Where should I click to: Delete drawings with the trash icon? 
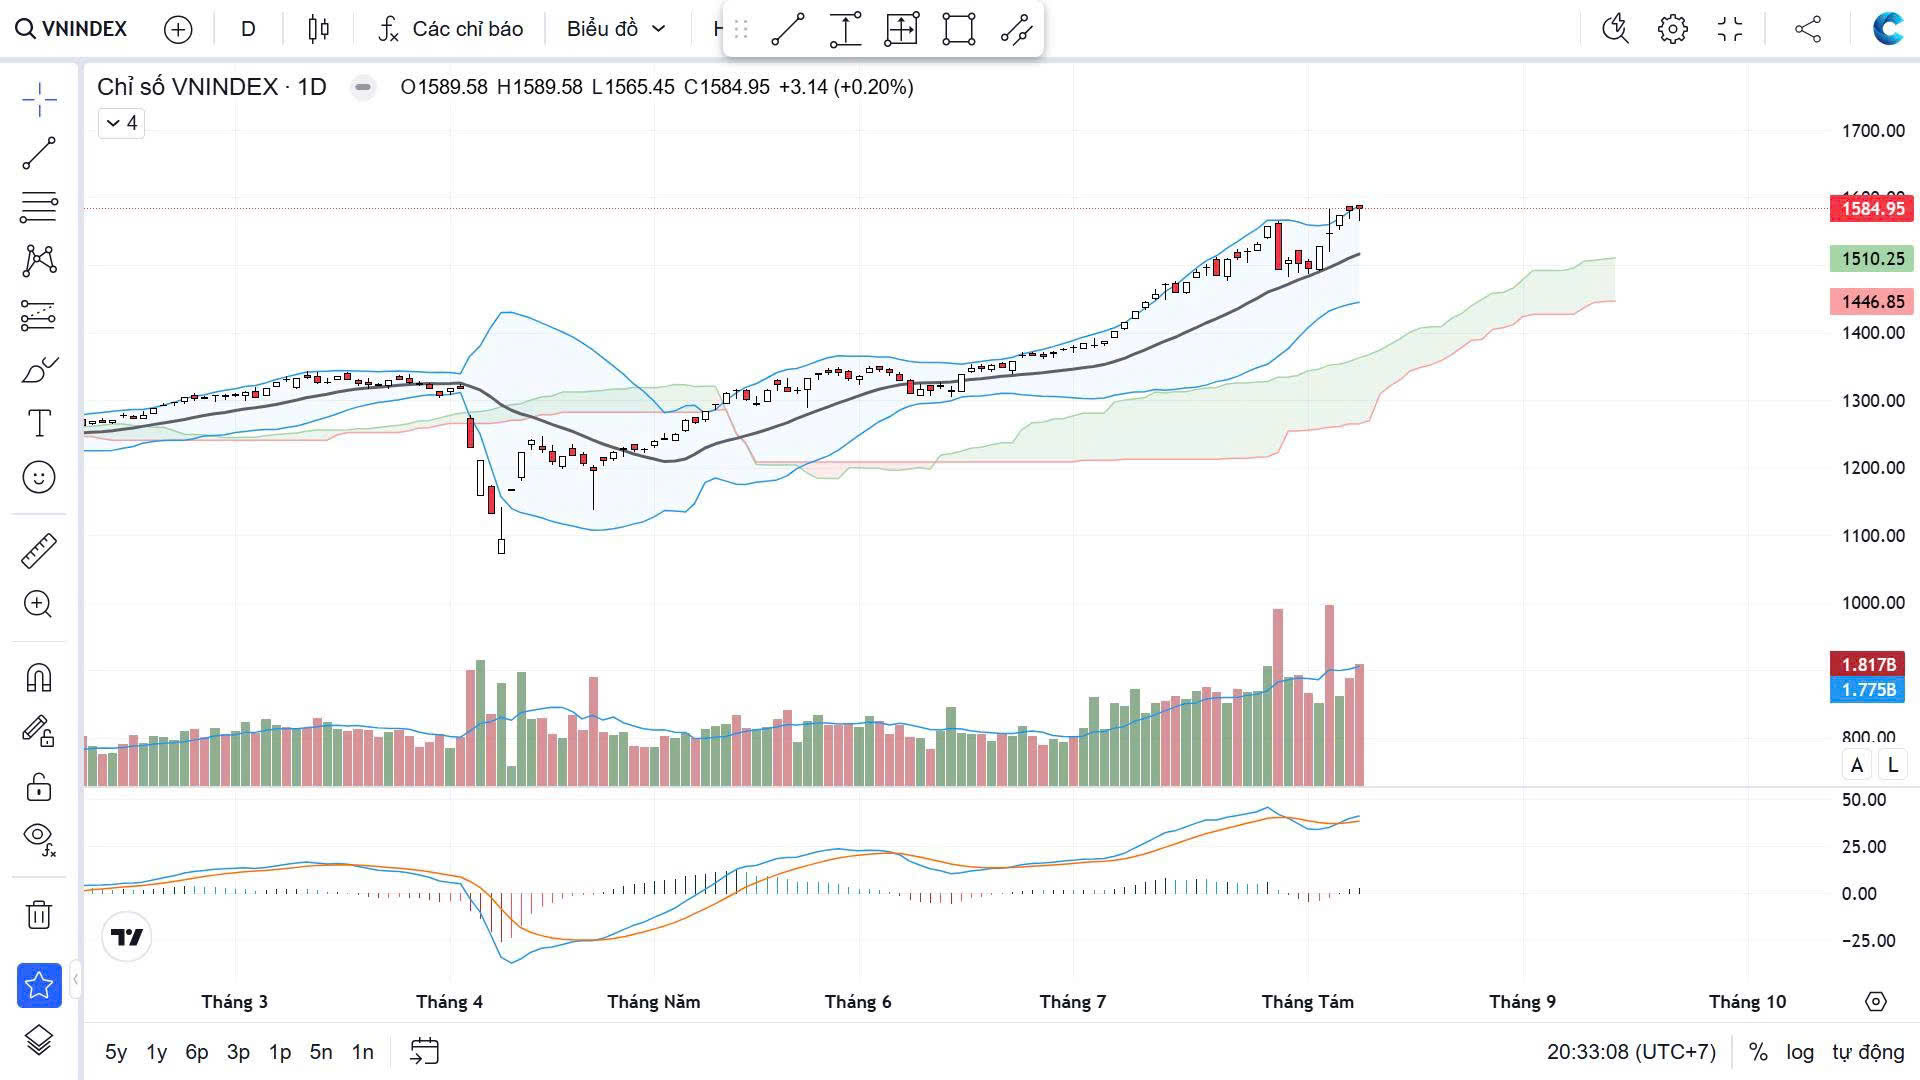coord(39,914)
